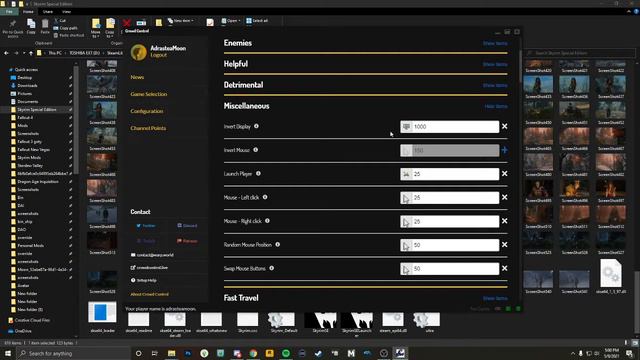Open New item dropdown in Explorer ribbon

click(x=180, y=21)
